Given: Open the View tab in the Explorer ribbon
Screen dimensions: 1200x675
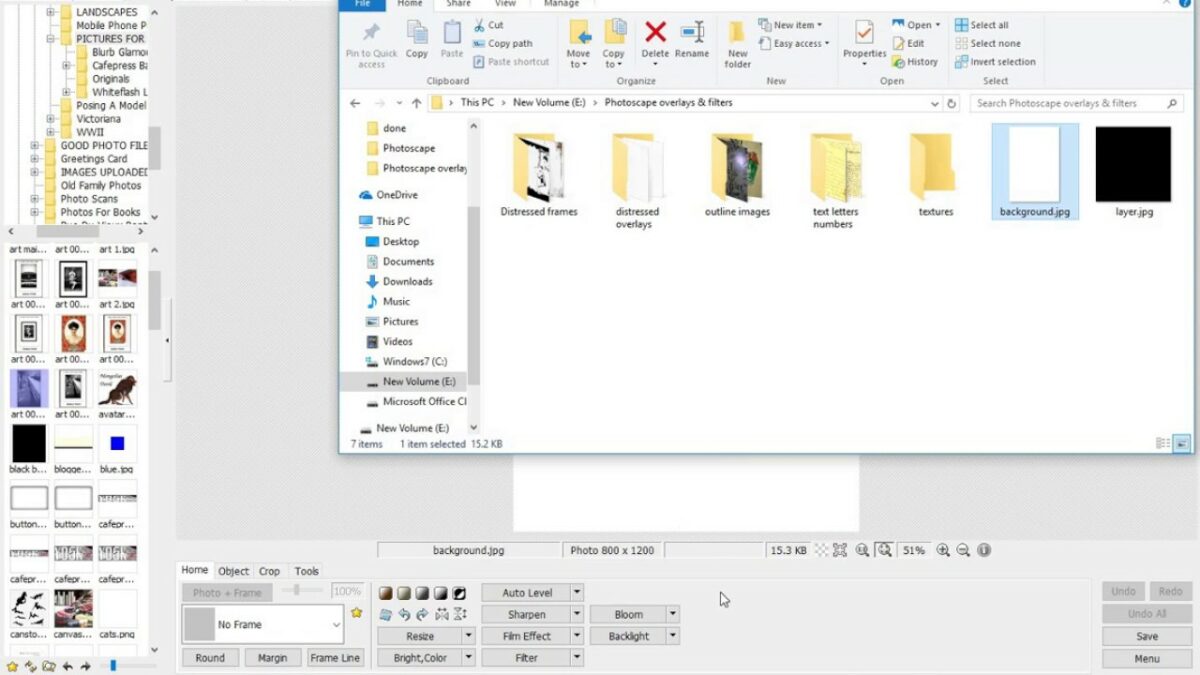Looking at the screenshot, I should tap(506, 4).
